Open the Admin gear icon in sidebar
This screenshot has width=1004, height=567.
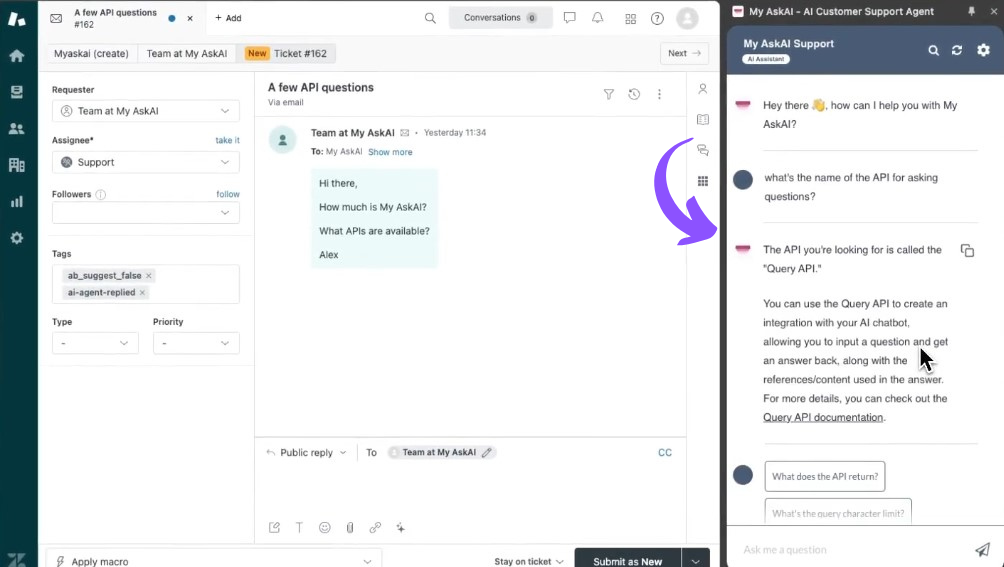(x=16, y=238)
